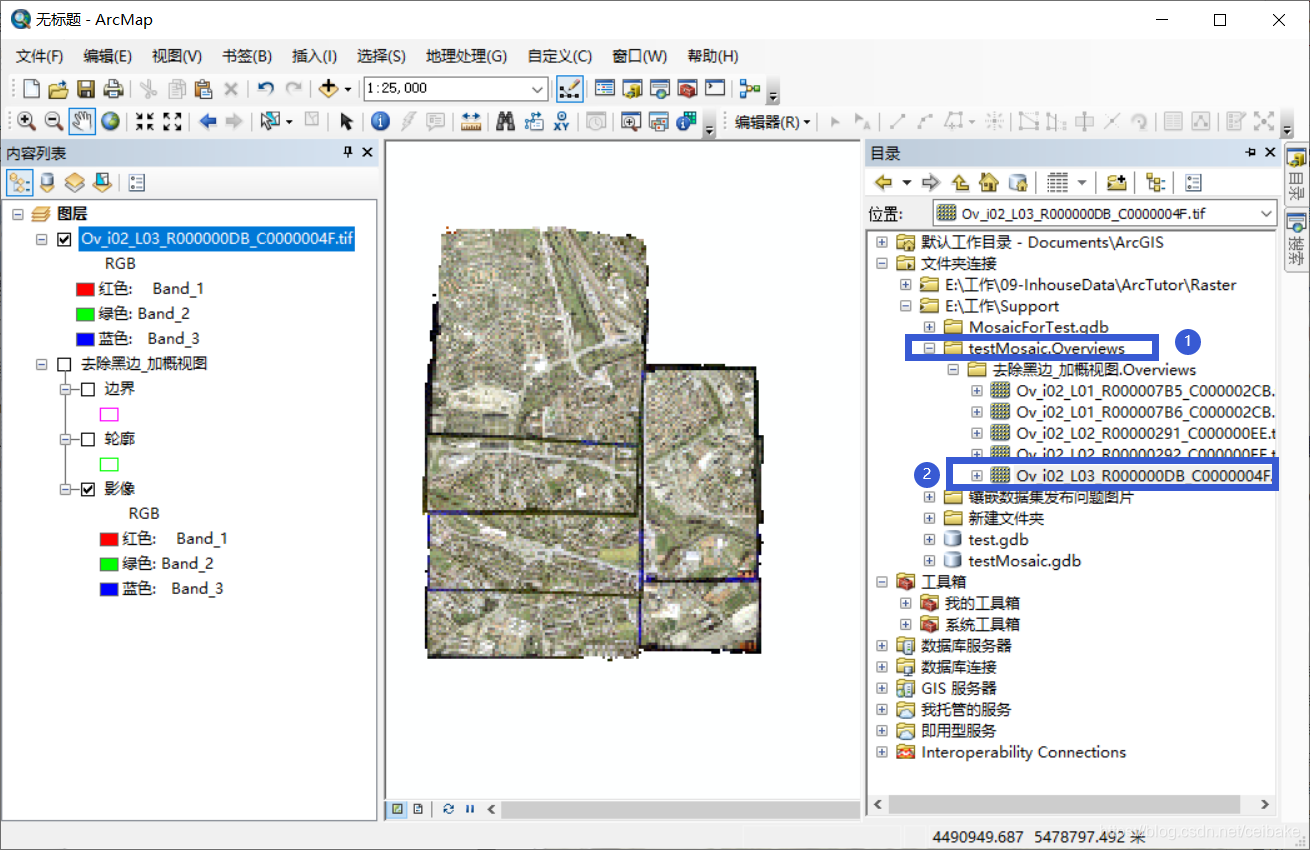Open the Measure ruler tool
The image size is (1310, 850).
pyautogui.click(x=471, y=121)
